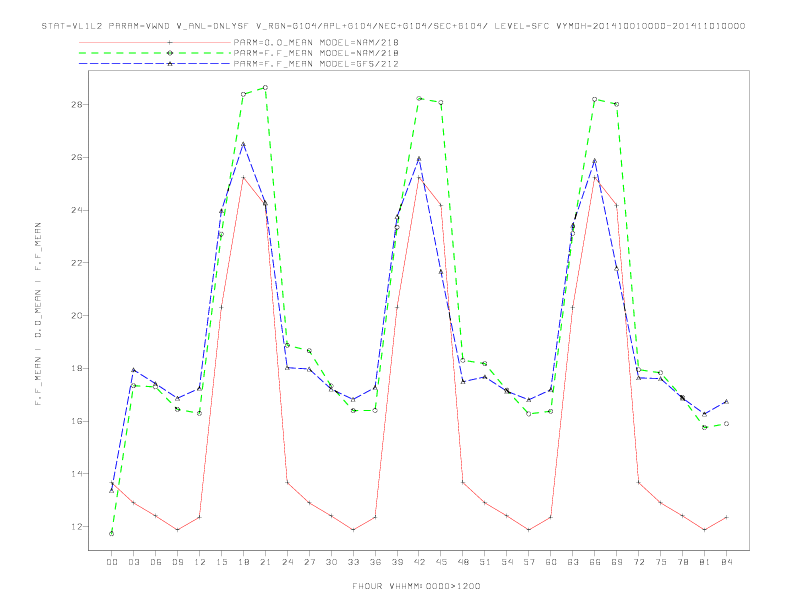Click the green dashed legend line sample
Image resolution: width=792 pixels, height=612 pixels.
tap(155, 53)
